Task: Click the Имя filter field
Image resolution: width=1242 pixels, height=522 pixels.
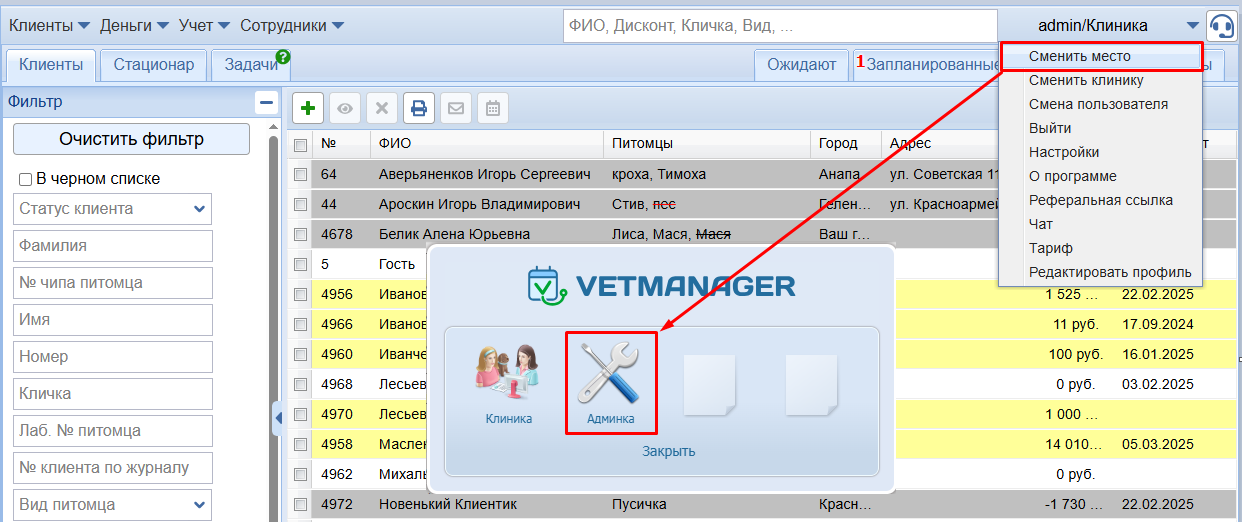Action: (113, 320)
